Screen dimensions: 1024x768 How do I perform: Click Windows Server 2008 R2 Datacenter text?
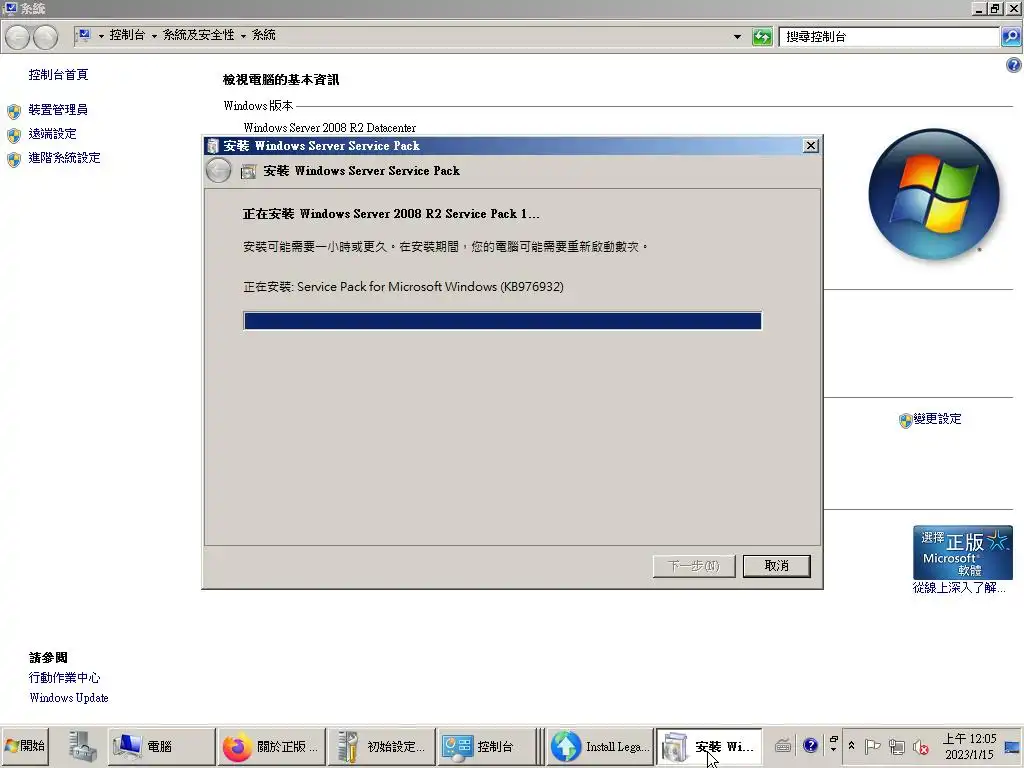pyautogui.click(x=330, y=127)
